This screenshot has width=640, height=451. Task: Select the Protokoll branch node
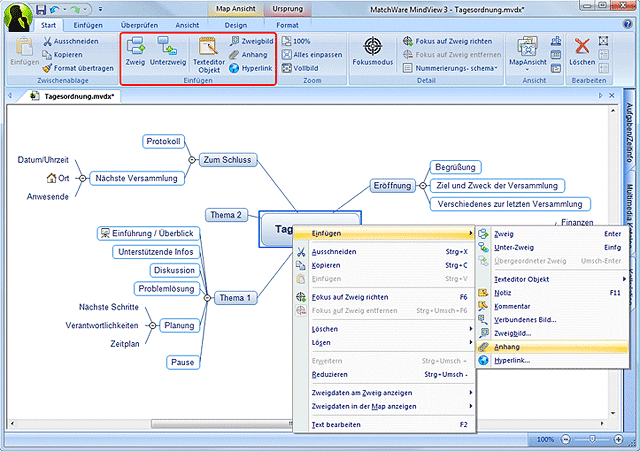(x=163, y=141)
